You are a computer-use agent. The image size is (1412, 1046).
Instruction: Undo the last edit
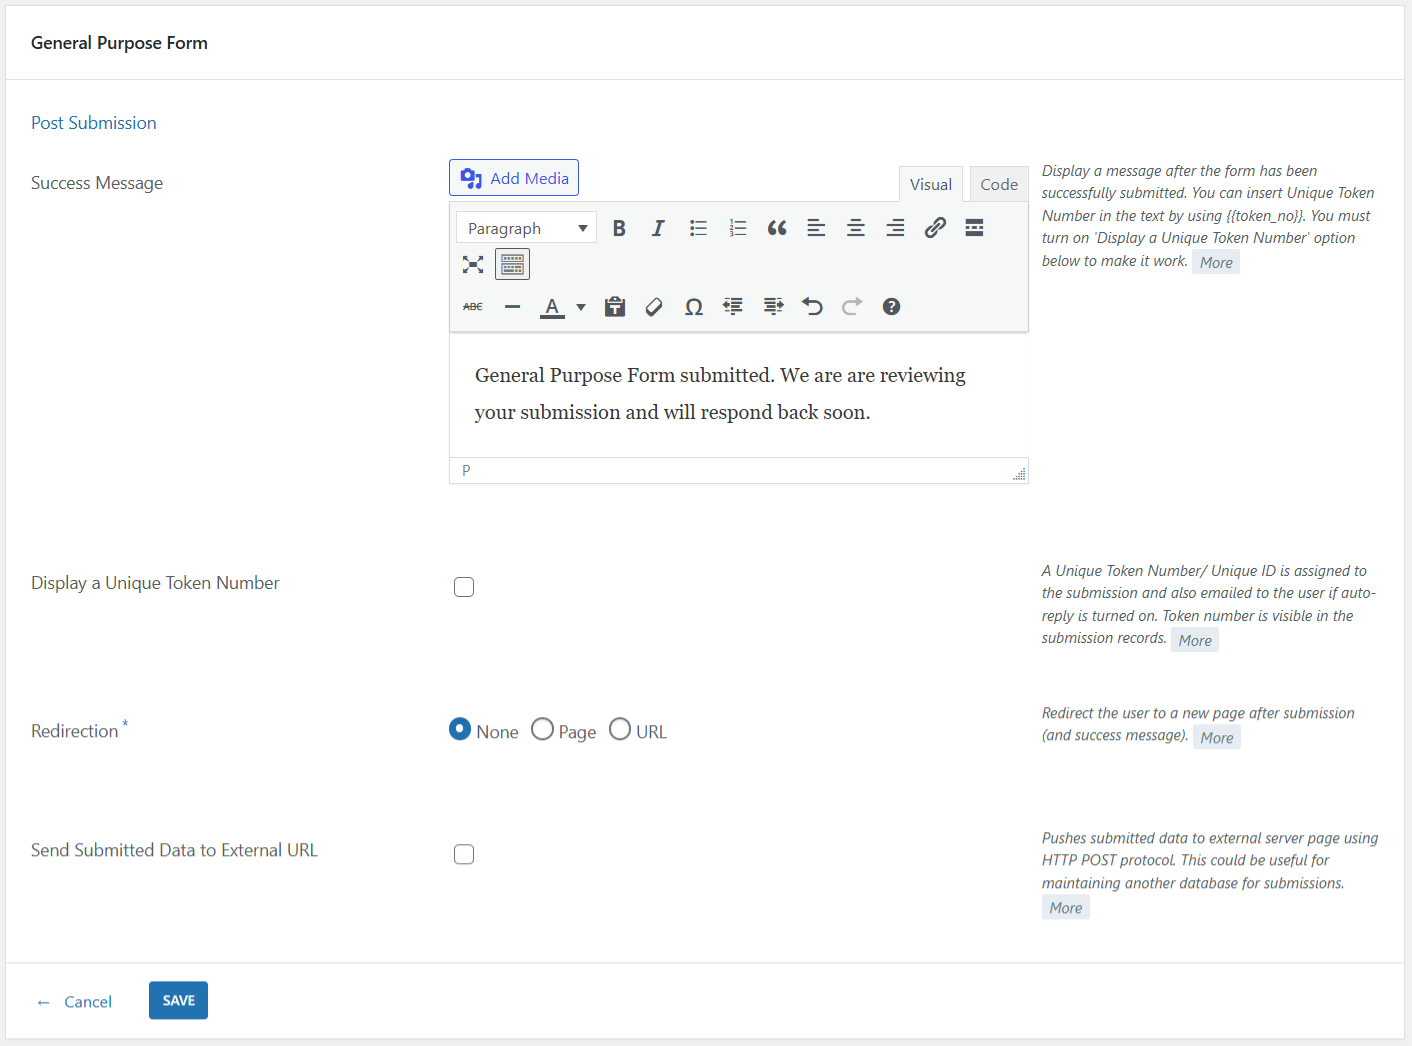[x=812, y=307]
